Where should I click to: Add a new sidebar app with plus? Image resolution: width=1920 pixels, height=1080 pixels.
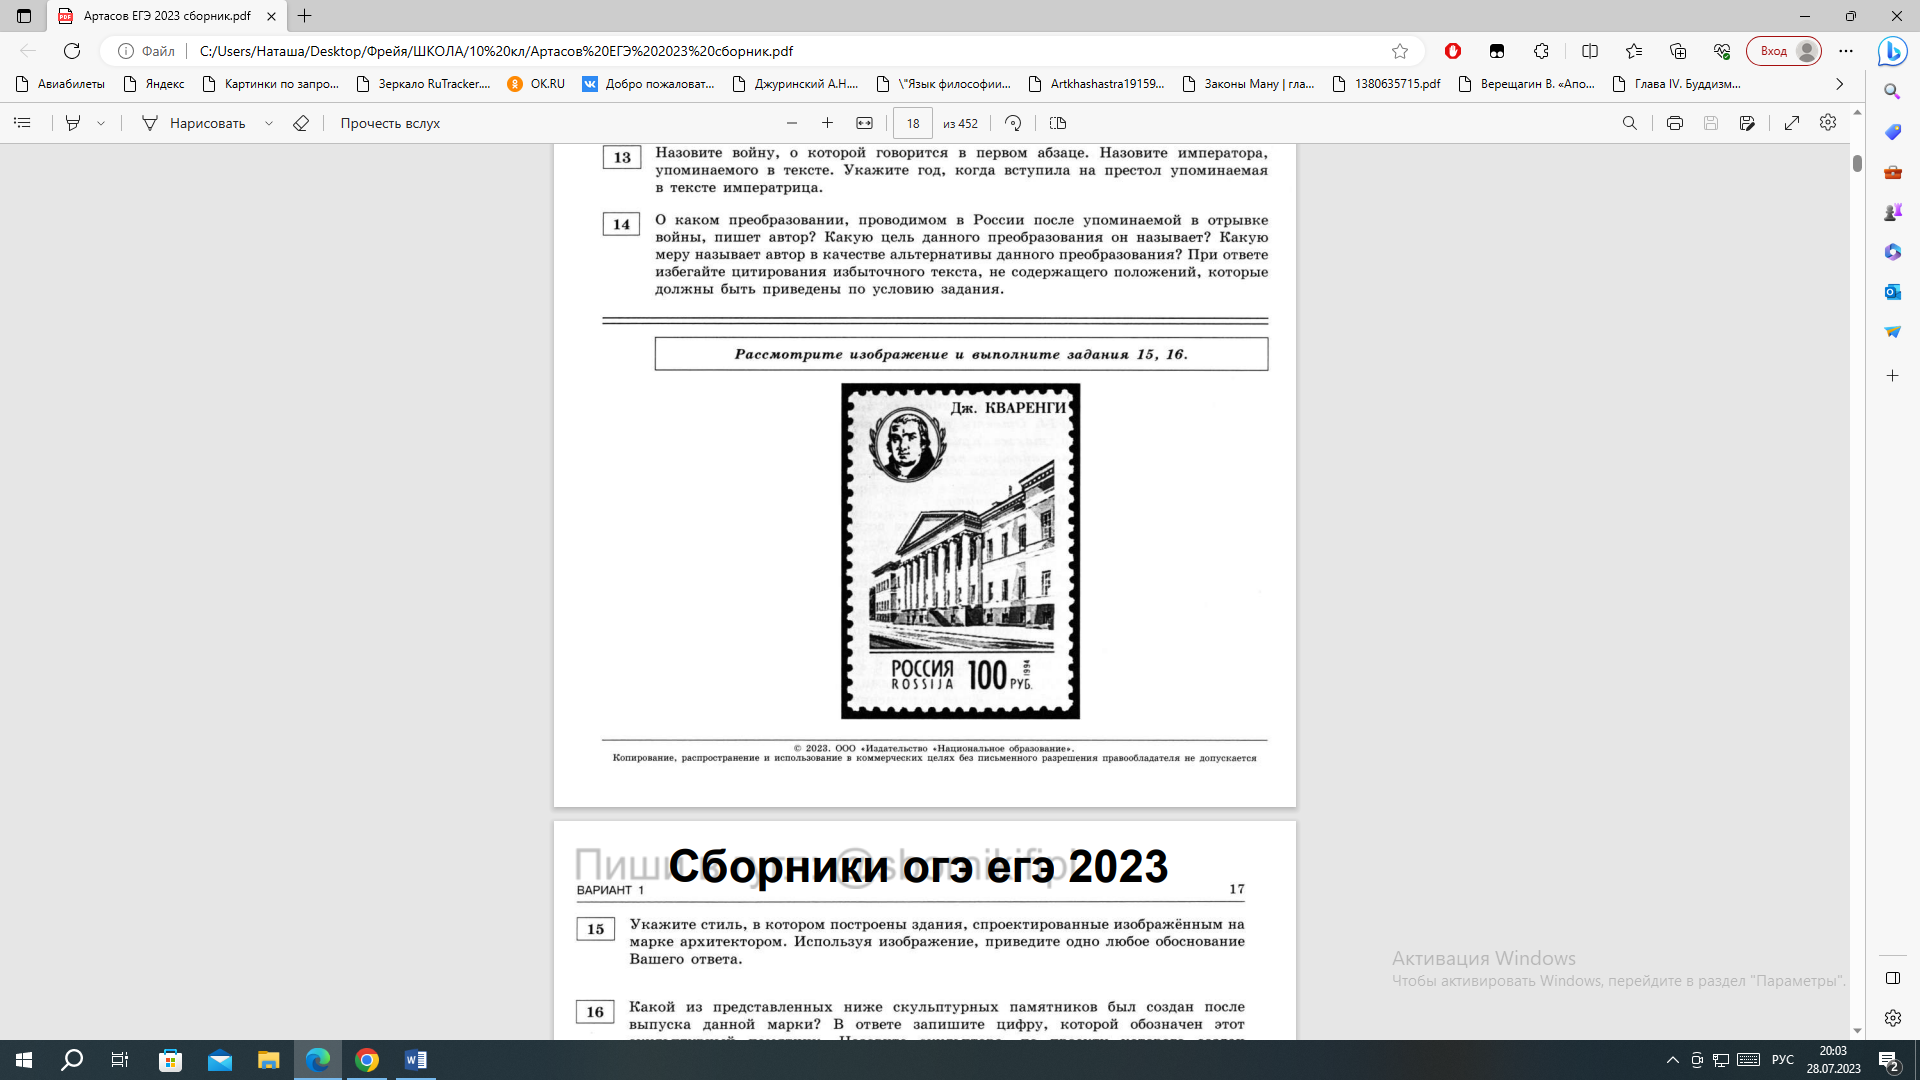pos(1892,376)
